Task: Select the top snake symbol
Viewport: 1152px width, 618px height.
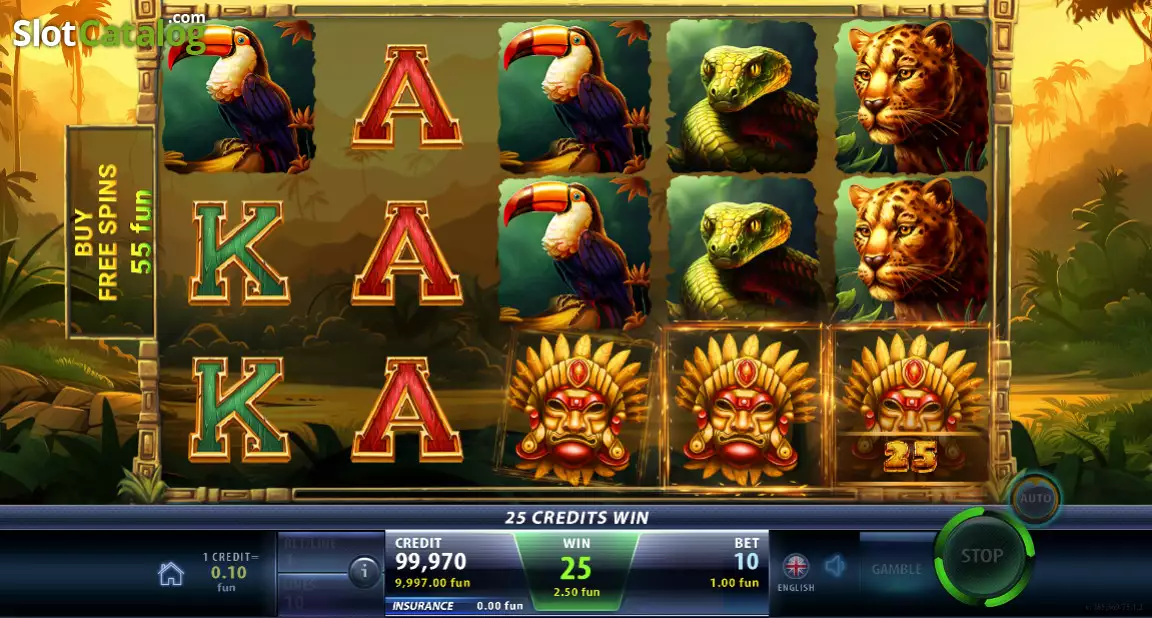Action: [x=743, y=96]
